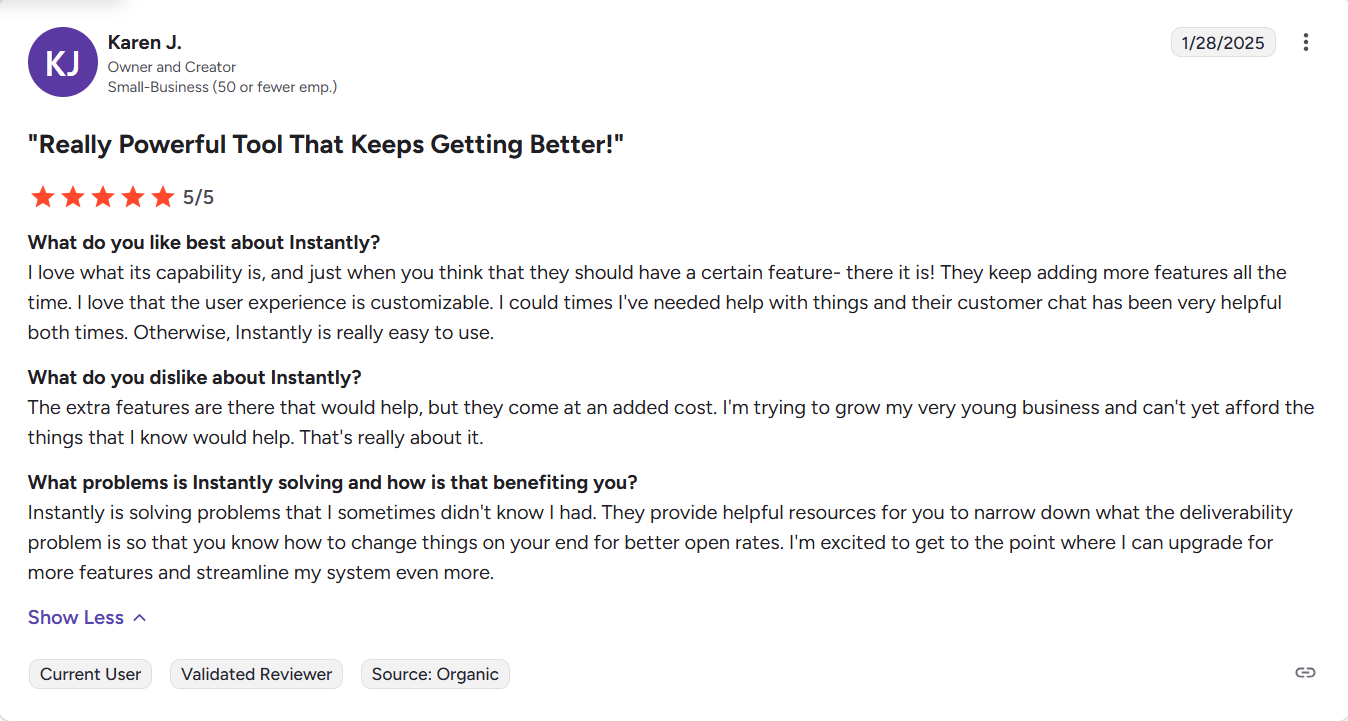Click the Owner and Creator subtitle

coord(171,66)
